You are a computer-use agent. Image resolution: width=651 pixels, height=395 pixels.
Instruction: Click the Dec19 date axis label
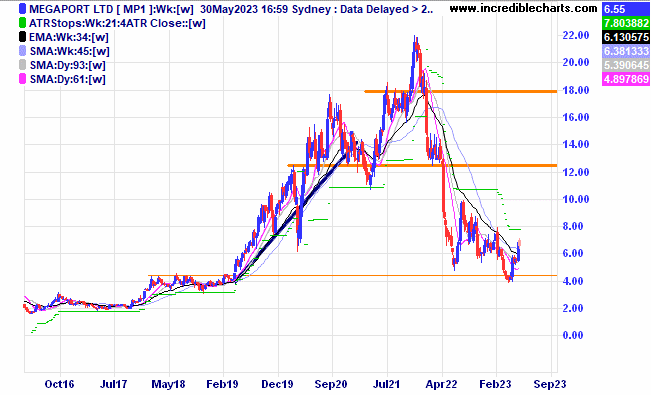pyautogui.click(x=277, y=384)
